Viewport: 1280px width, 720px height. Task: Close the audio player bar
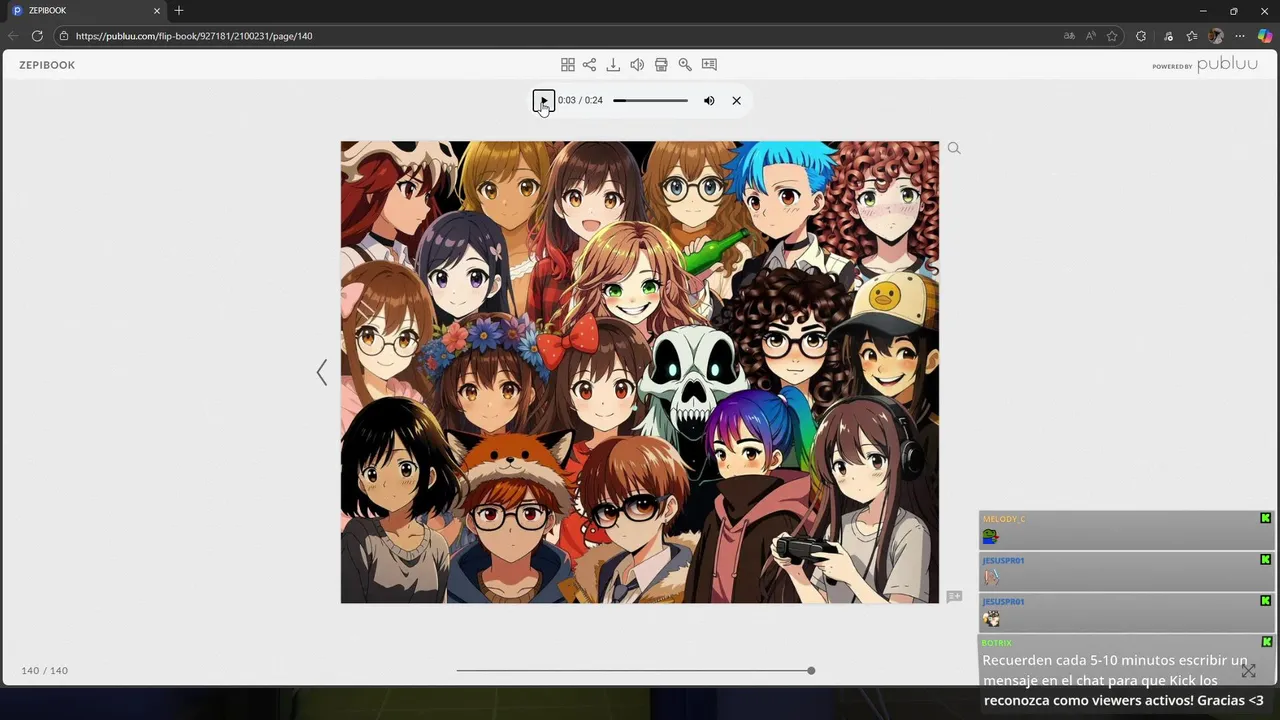click(x=736, y=100)
